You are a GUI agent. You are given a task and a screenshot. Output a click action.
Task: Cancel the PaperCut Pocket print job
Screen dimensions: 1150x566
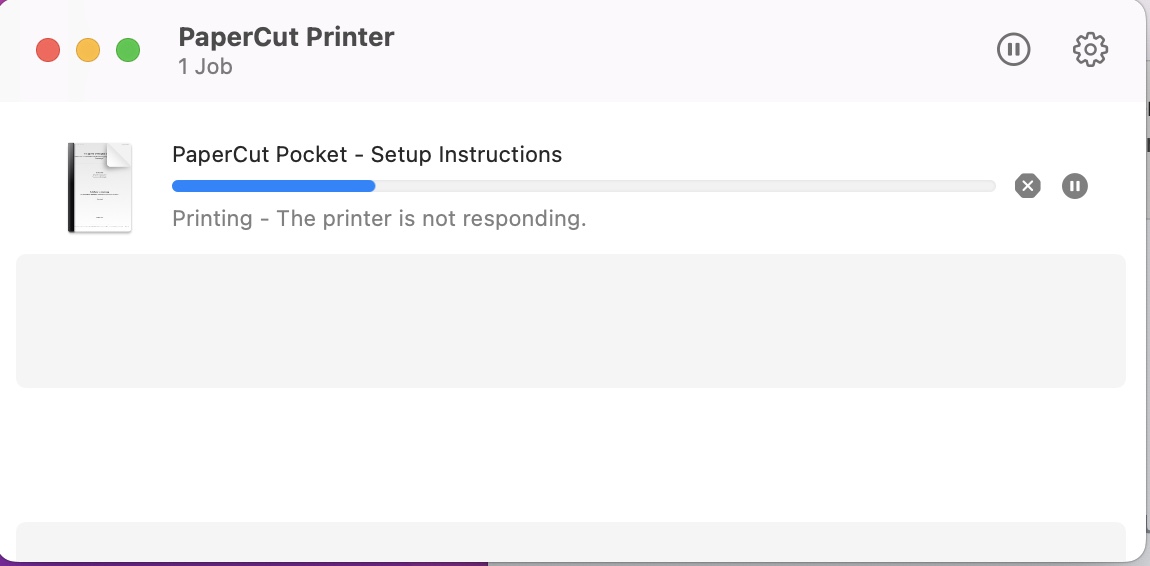(x=1028, y=186)
